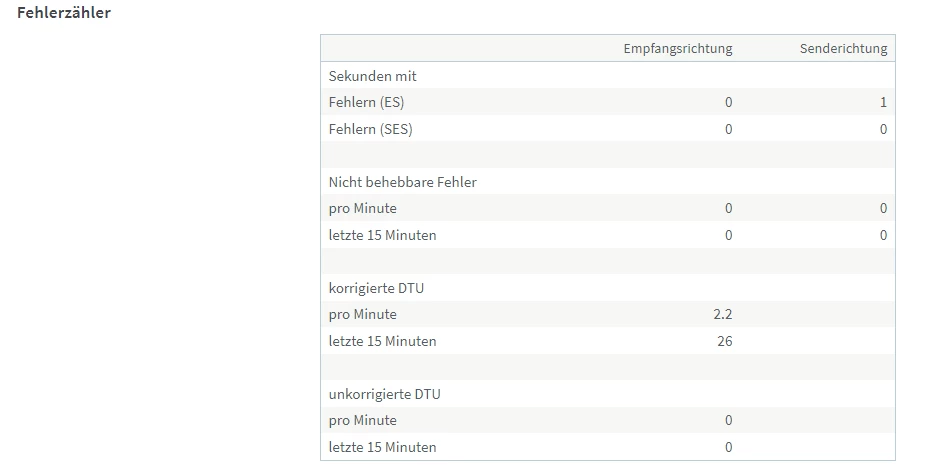Select 'pro Minute' under Nicht behebbare Fehler
This screenshot has width=927, height=466.
pos(362,208)
